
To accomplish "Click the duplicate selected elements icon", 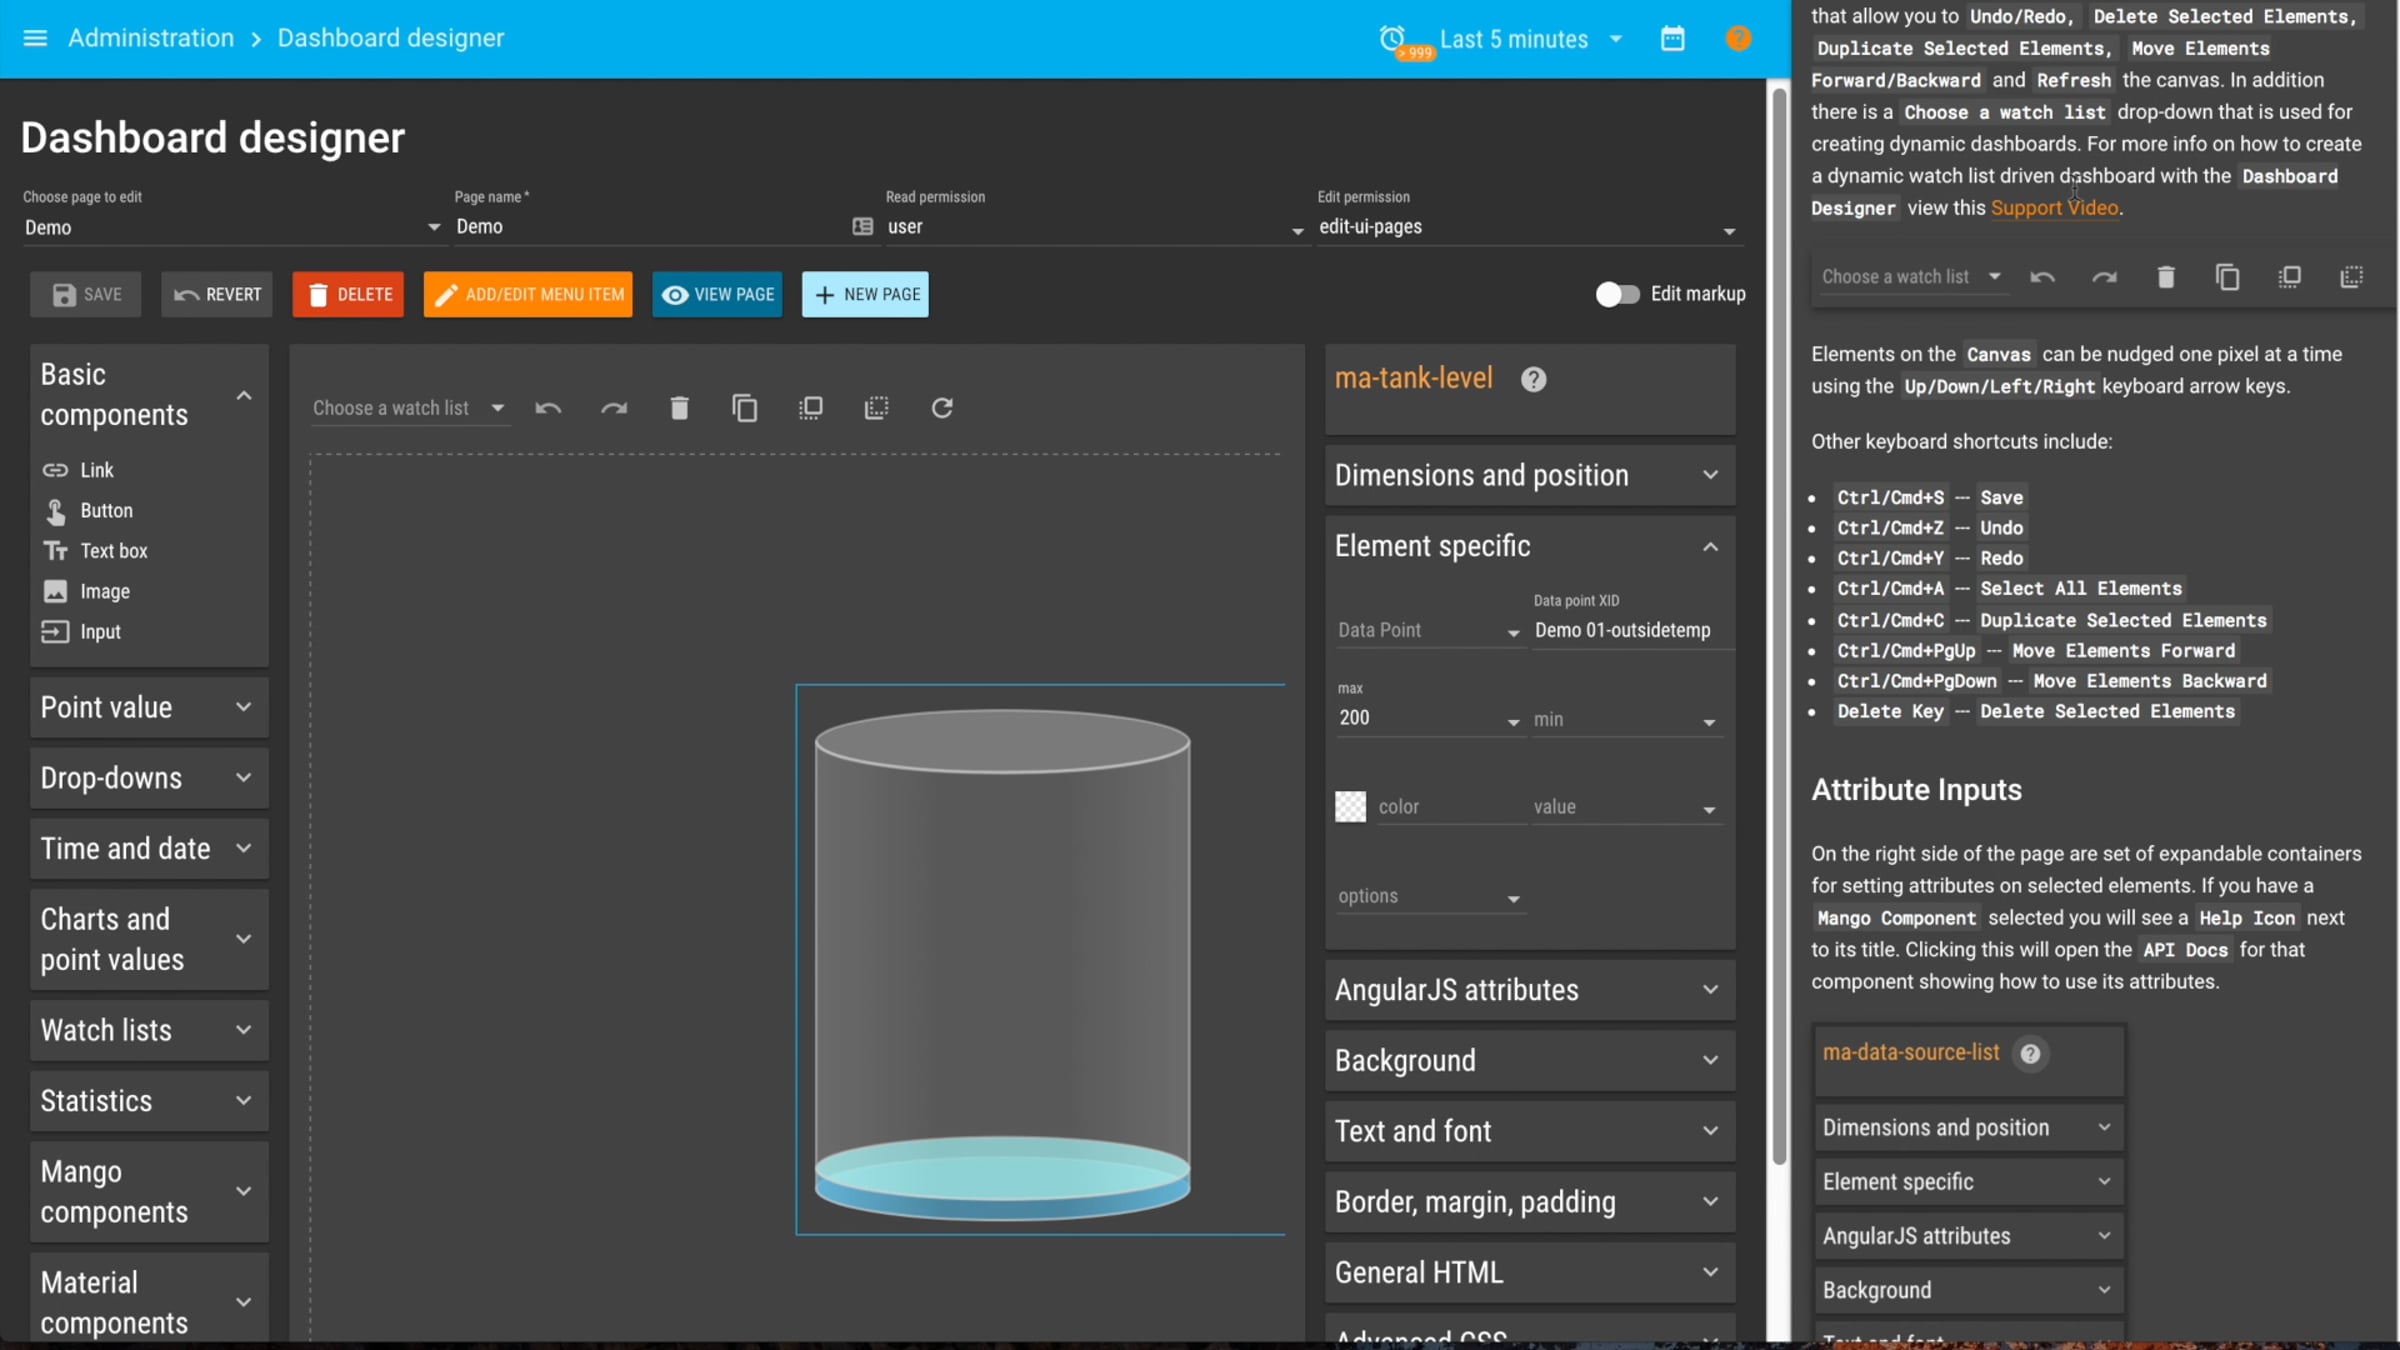I will point(745,408).
